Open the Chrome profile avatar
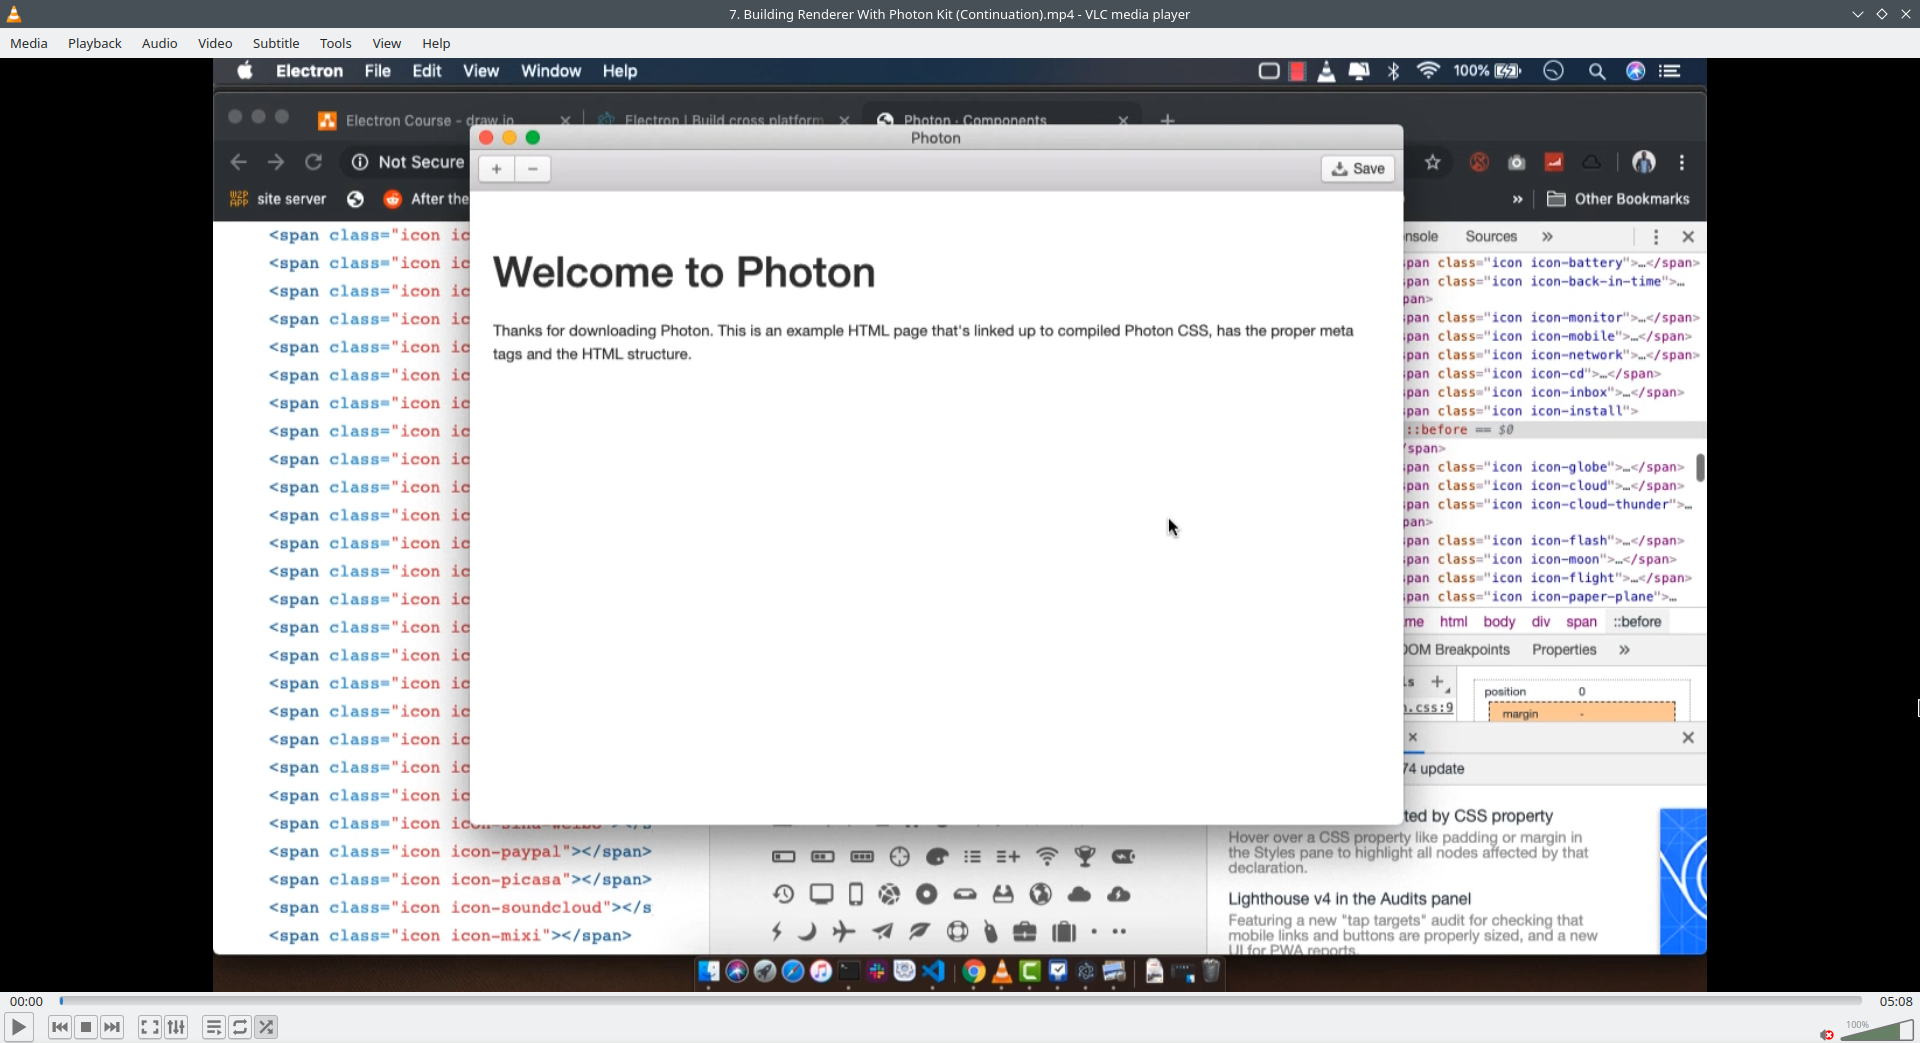 click(1644, 162)
